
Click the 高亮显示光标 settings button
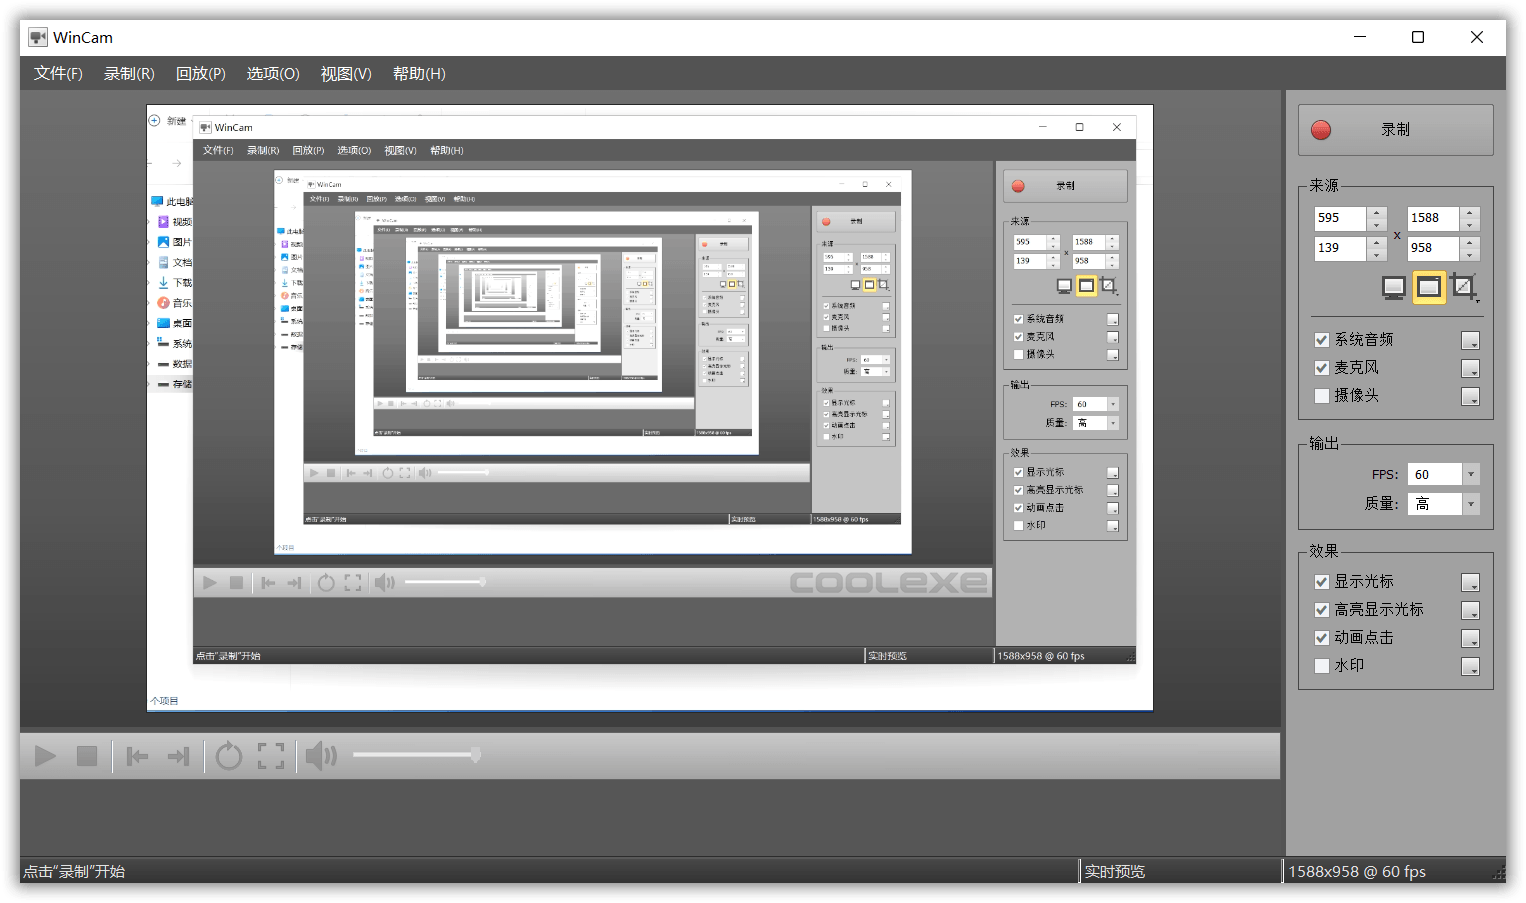pos(1470,610)
